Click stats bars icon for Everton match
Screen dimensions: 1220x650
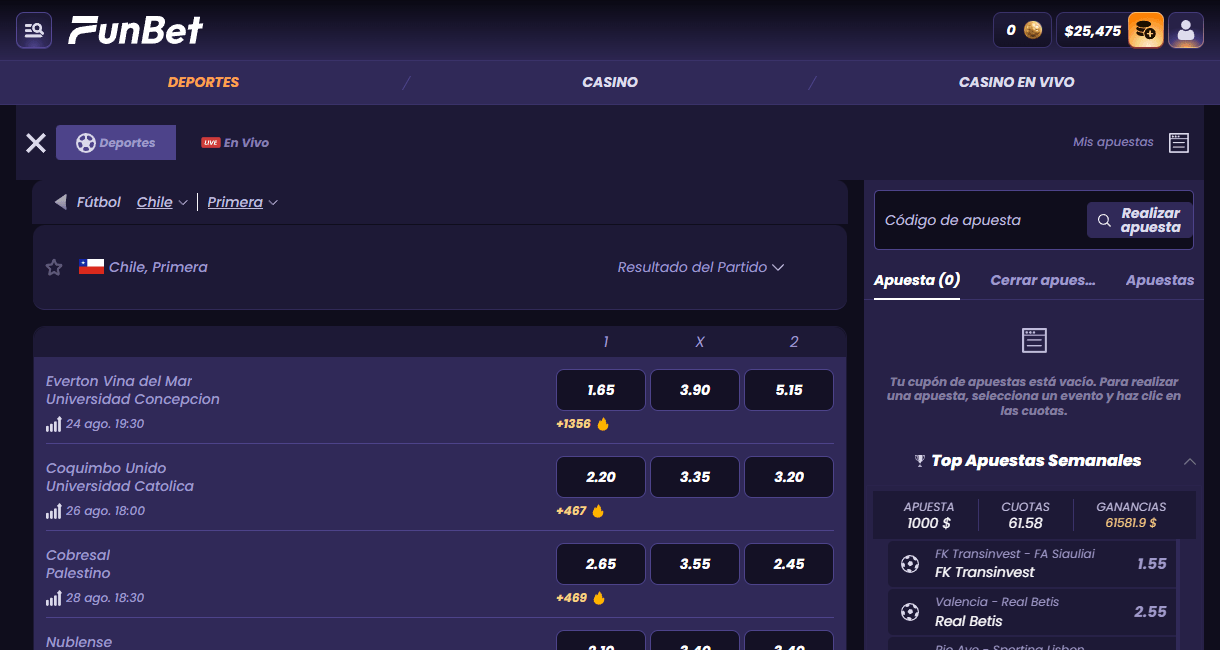[x=54, y=424]
